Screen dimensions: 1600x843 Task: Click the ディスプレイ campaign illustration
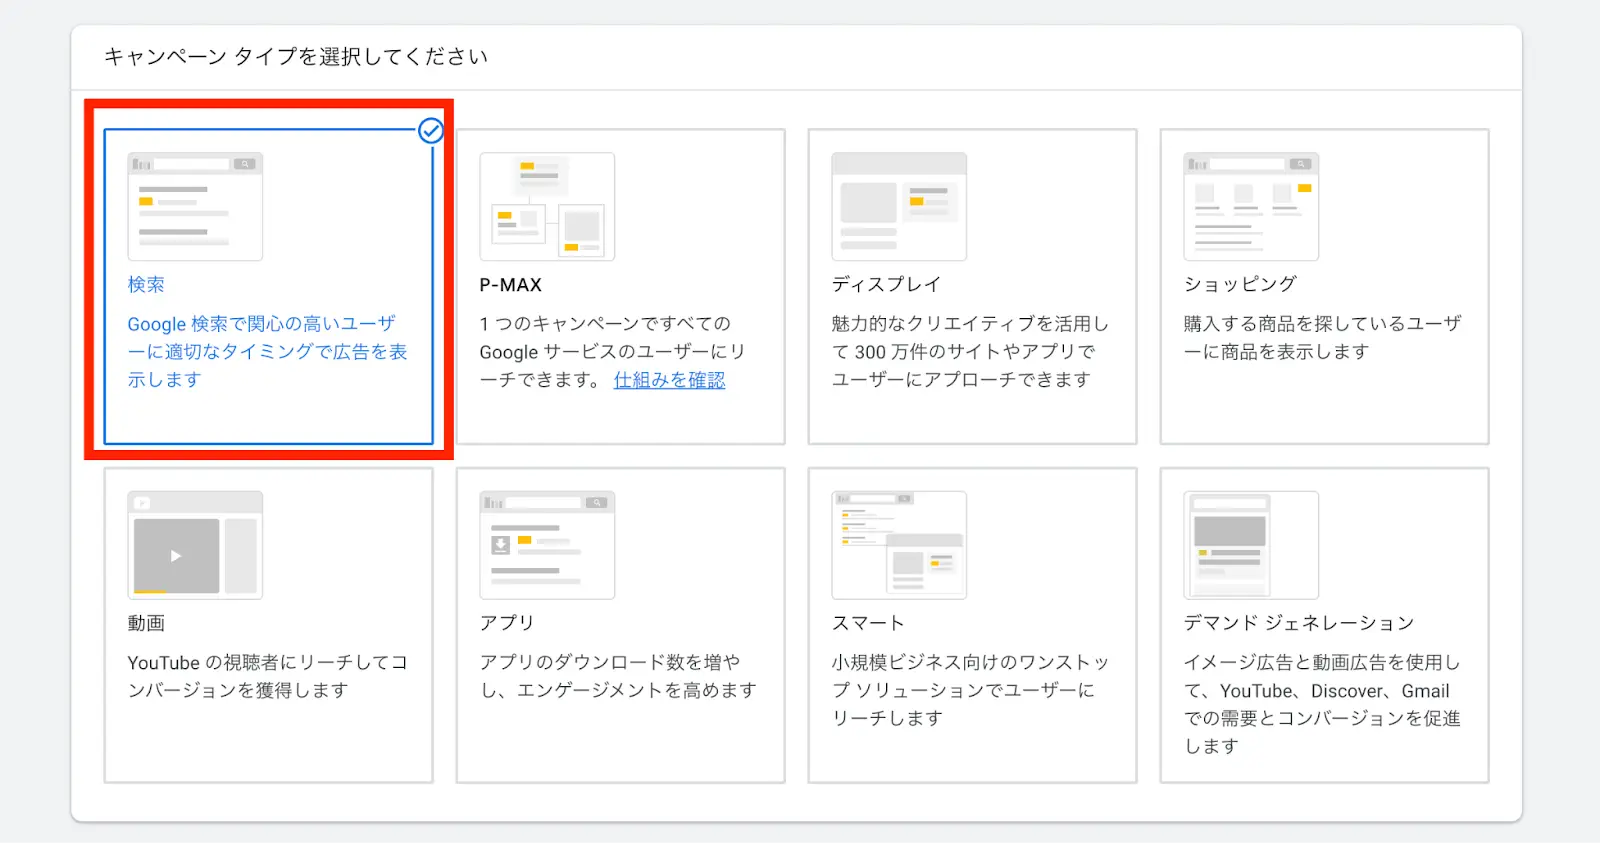point(899,206)
